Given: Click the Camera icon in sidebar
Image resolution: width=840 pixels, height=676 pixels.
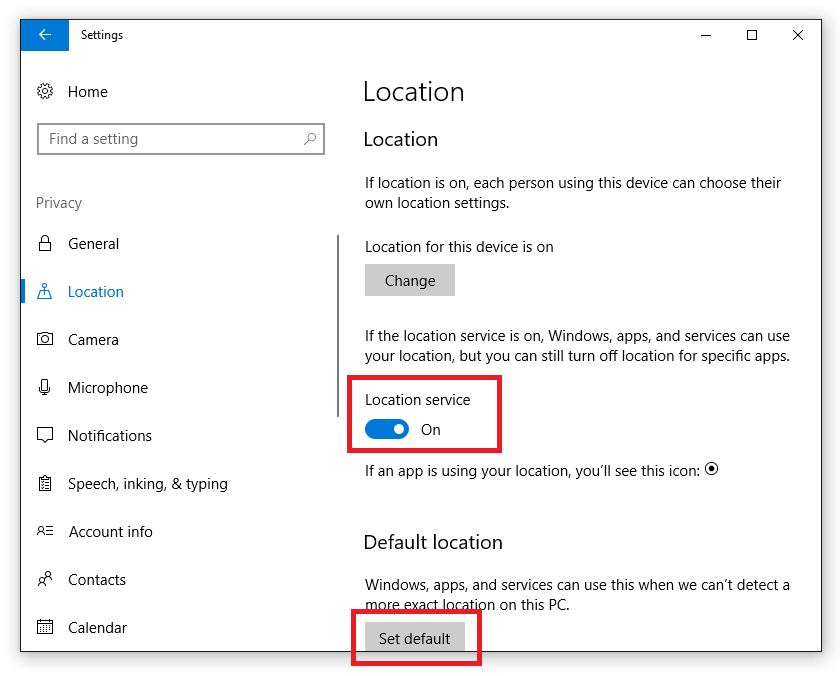Looking at the screenshot, I should tap(45, 339).
